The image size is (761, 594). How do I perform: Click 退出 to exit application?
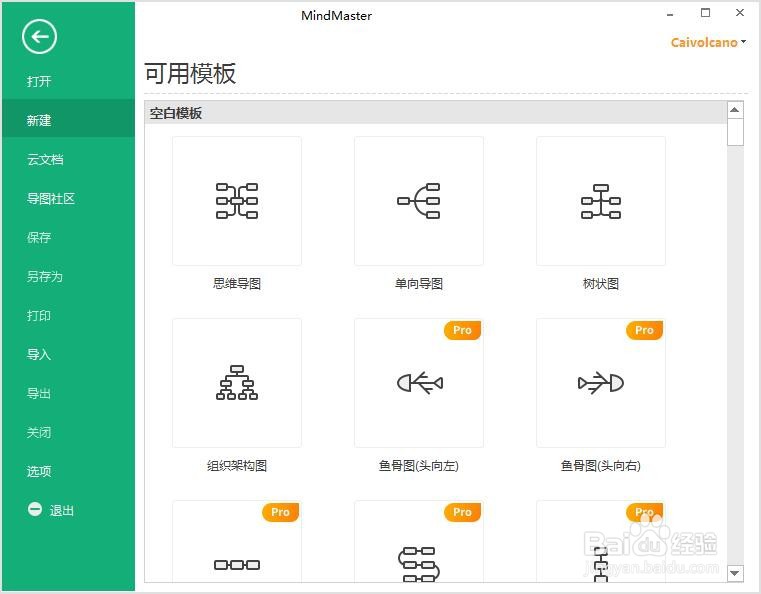[61, 511]
